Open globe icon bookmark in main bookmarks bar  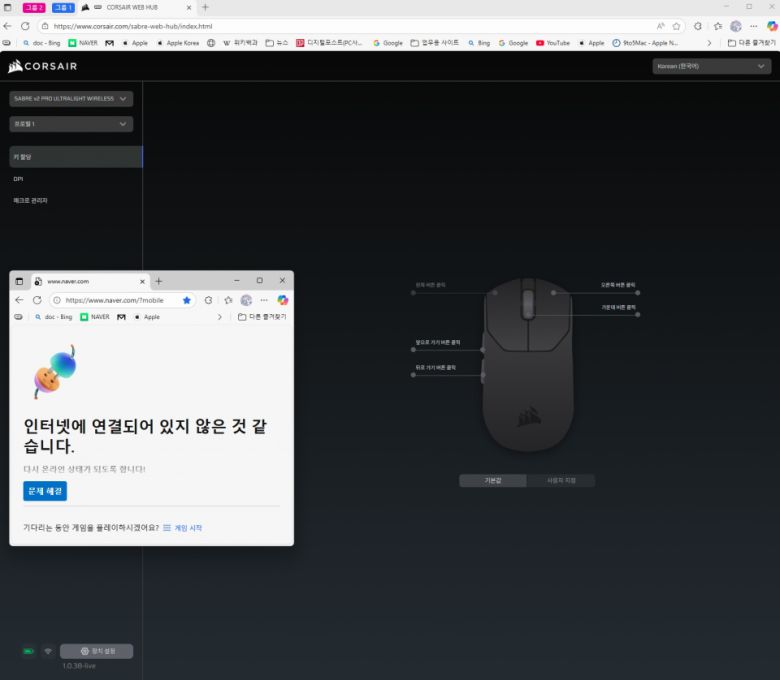(x=211, y=43)
